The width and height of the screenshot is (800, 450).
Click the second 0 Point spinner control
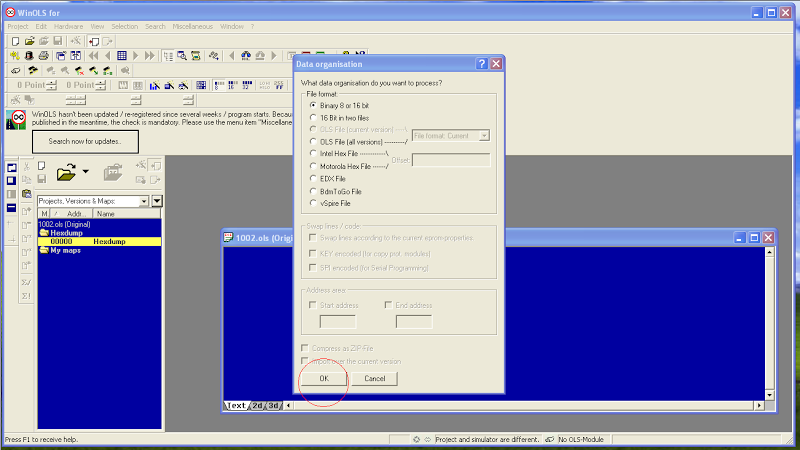pyautogui.click(x=101, y=85)
